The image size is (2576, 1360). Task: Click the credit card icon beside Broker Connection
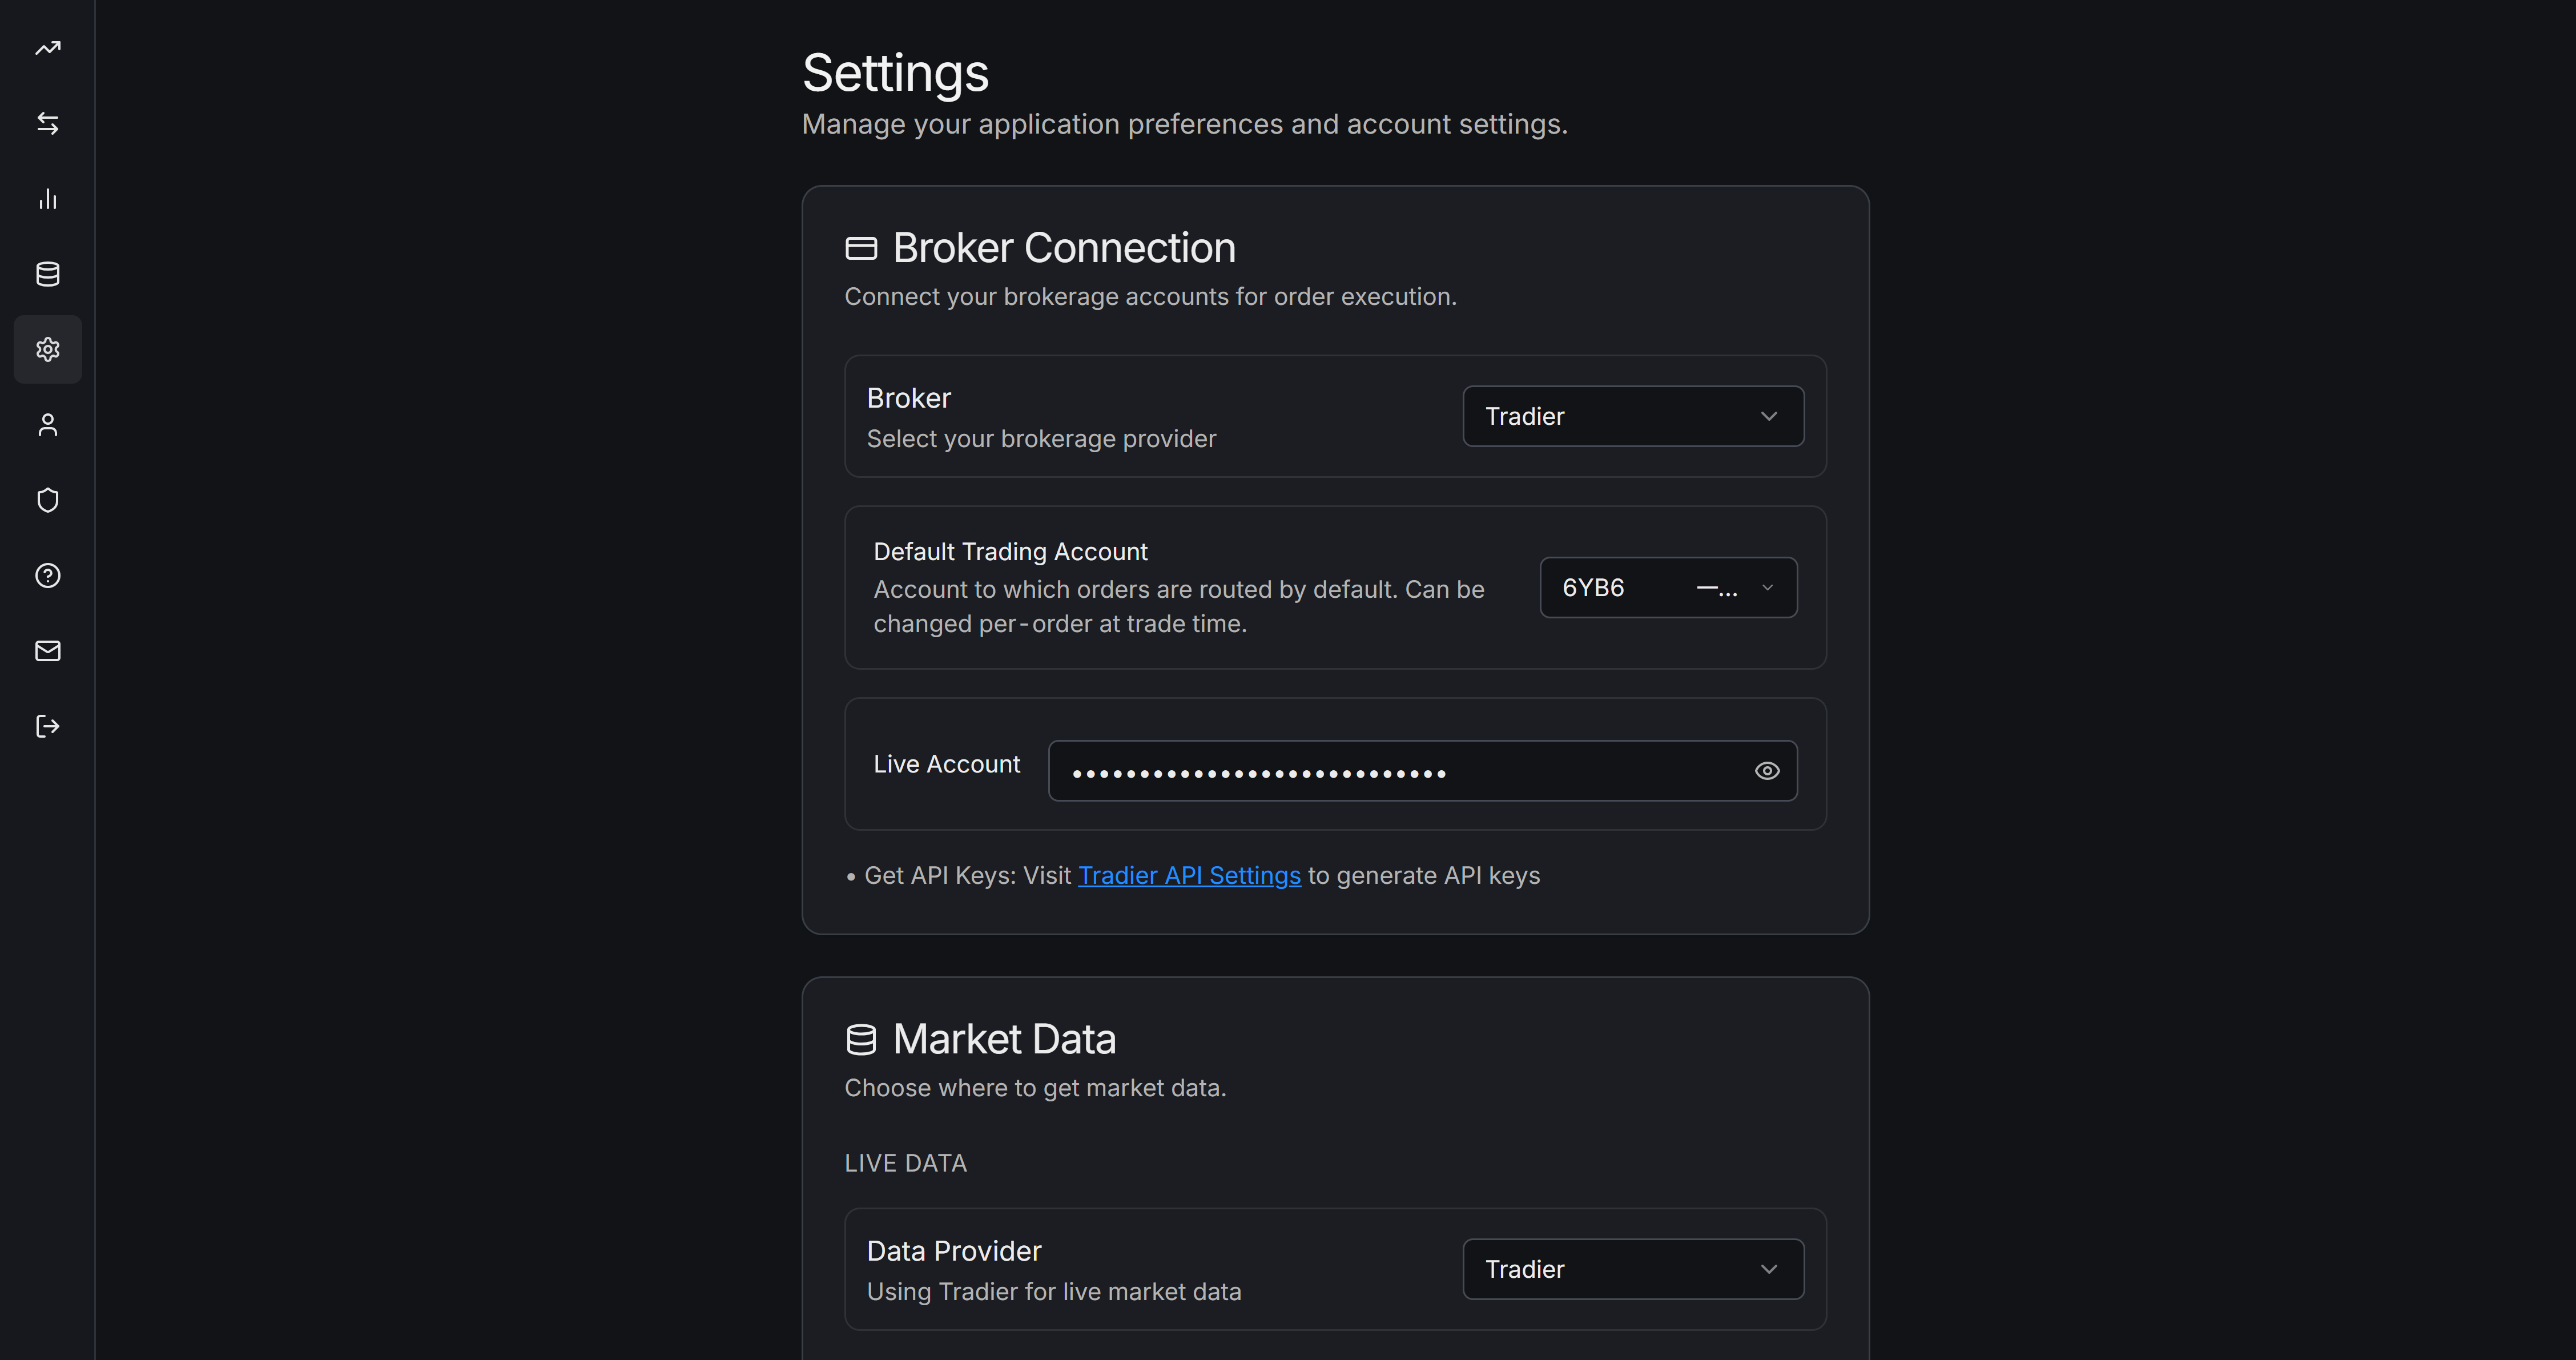861,248
